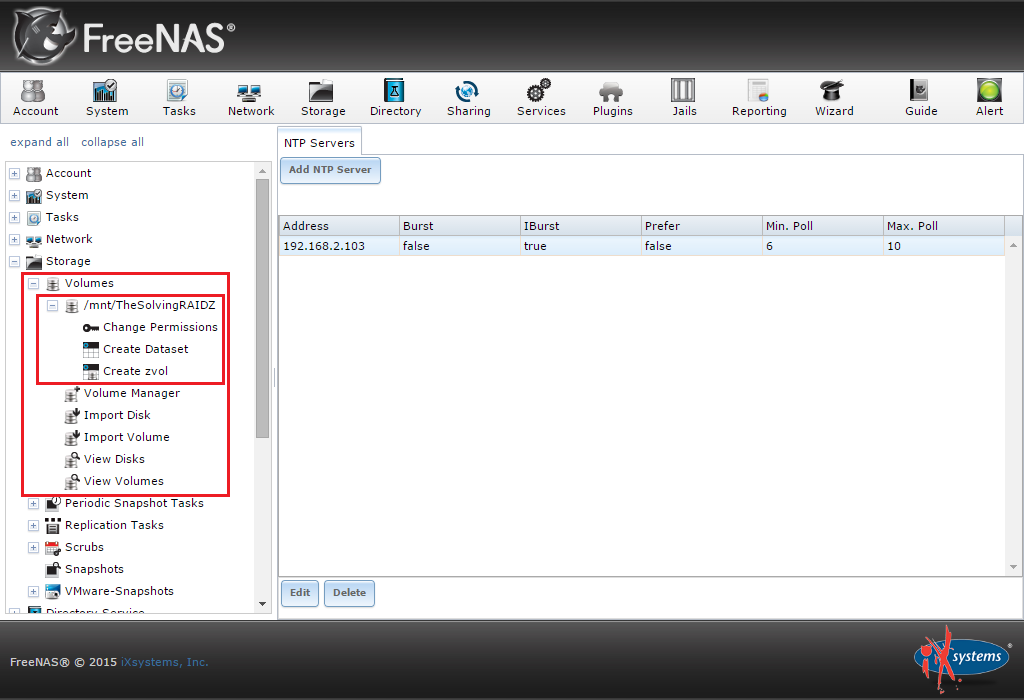
Task: Click the Volume Manager icon
Action: click(x=72, y=394)
